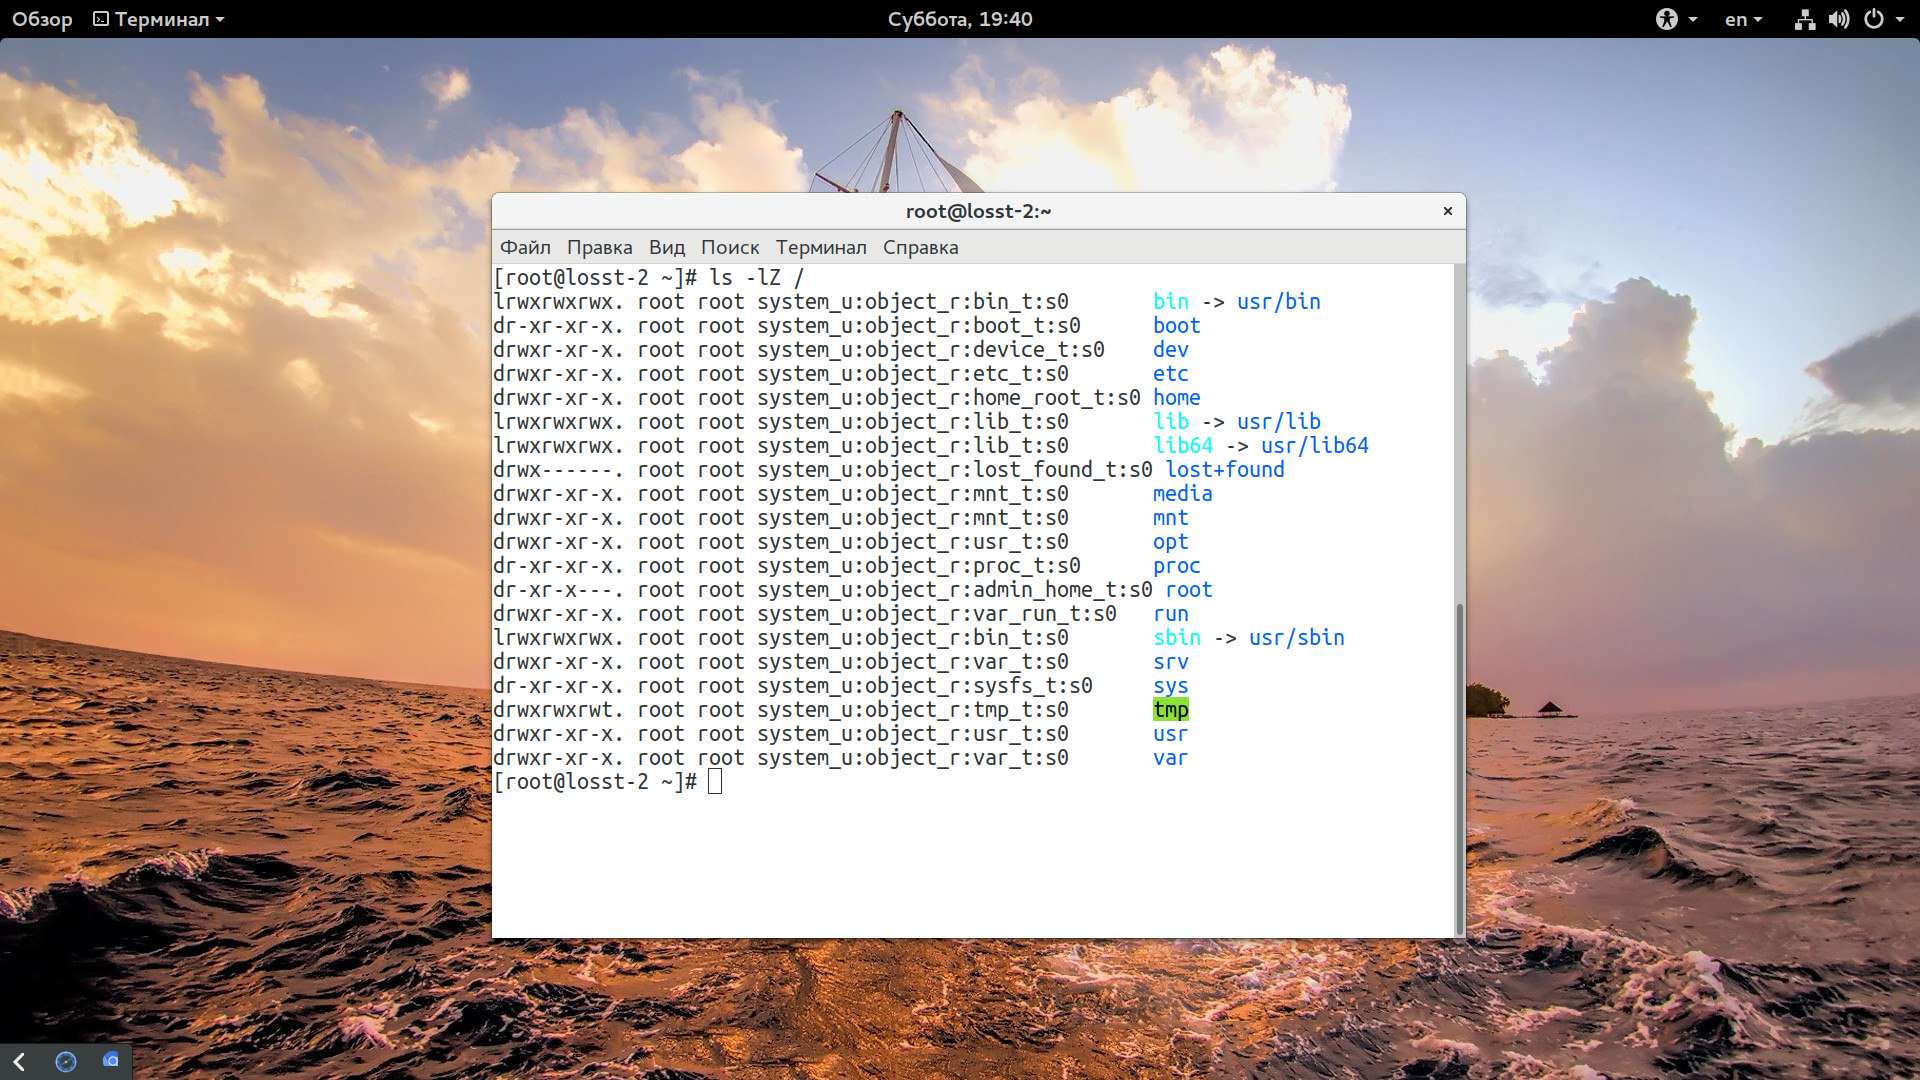Click the blue 'mnt' directory name
The height and width of the screenshot is (1080, 1920).
(x=1171, y=518)
